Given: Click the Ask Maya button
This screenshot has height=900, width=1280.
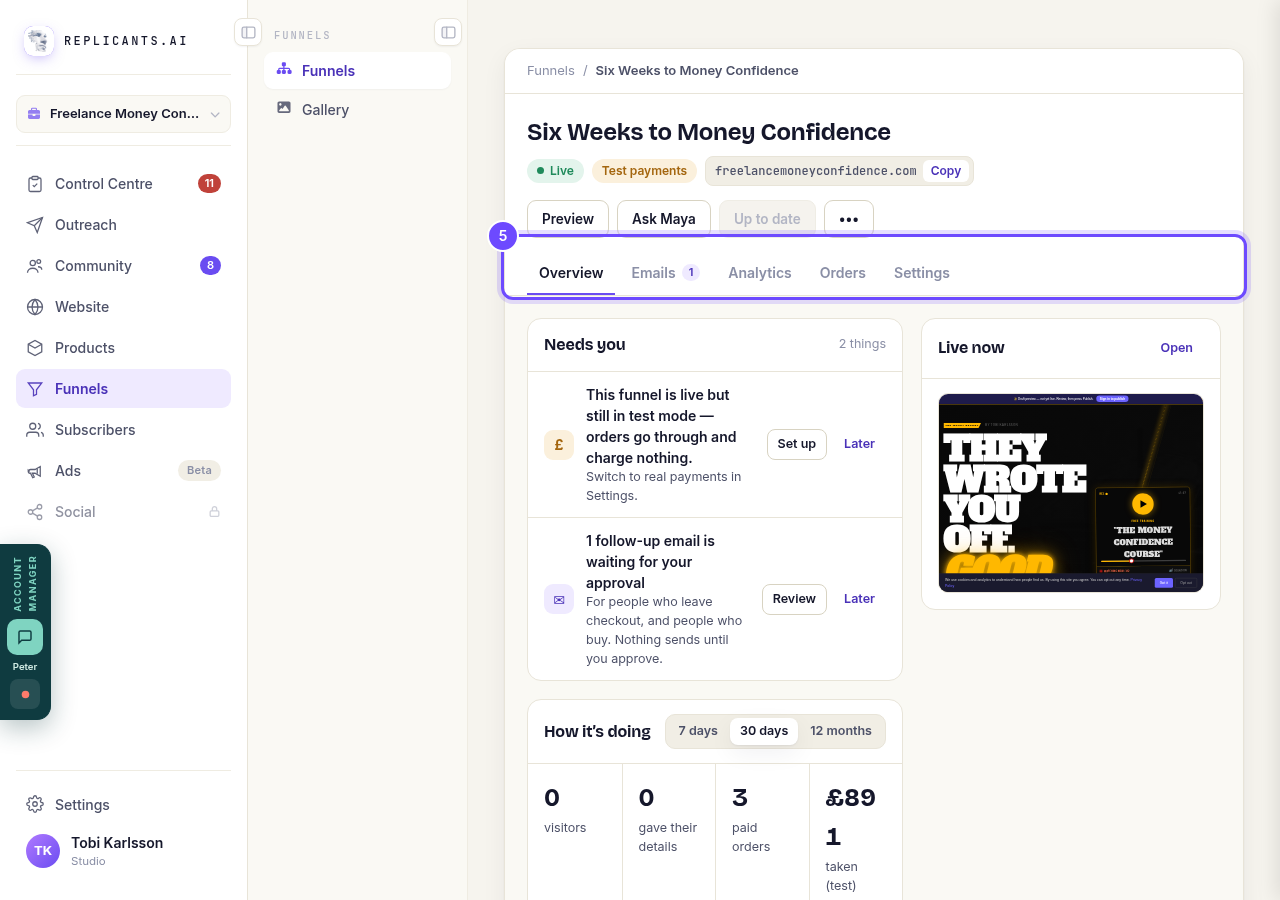Looking at the screenshot, I should coord(664,219).
